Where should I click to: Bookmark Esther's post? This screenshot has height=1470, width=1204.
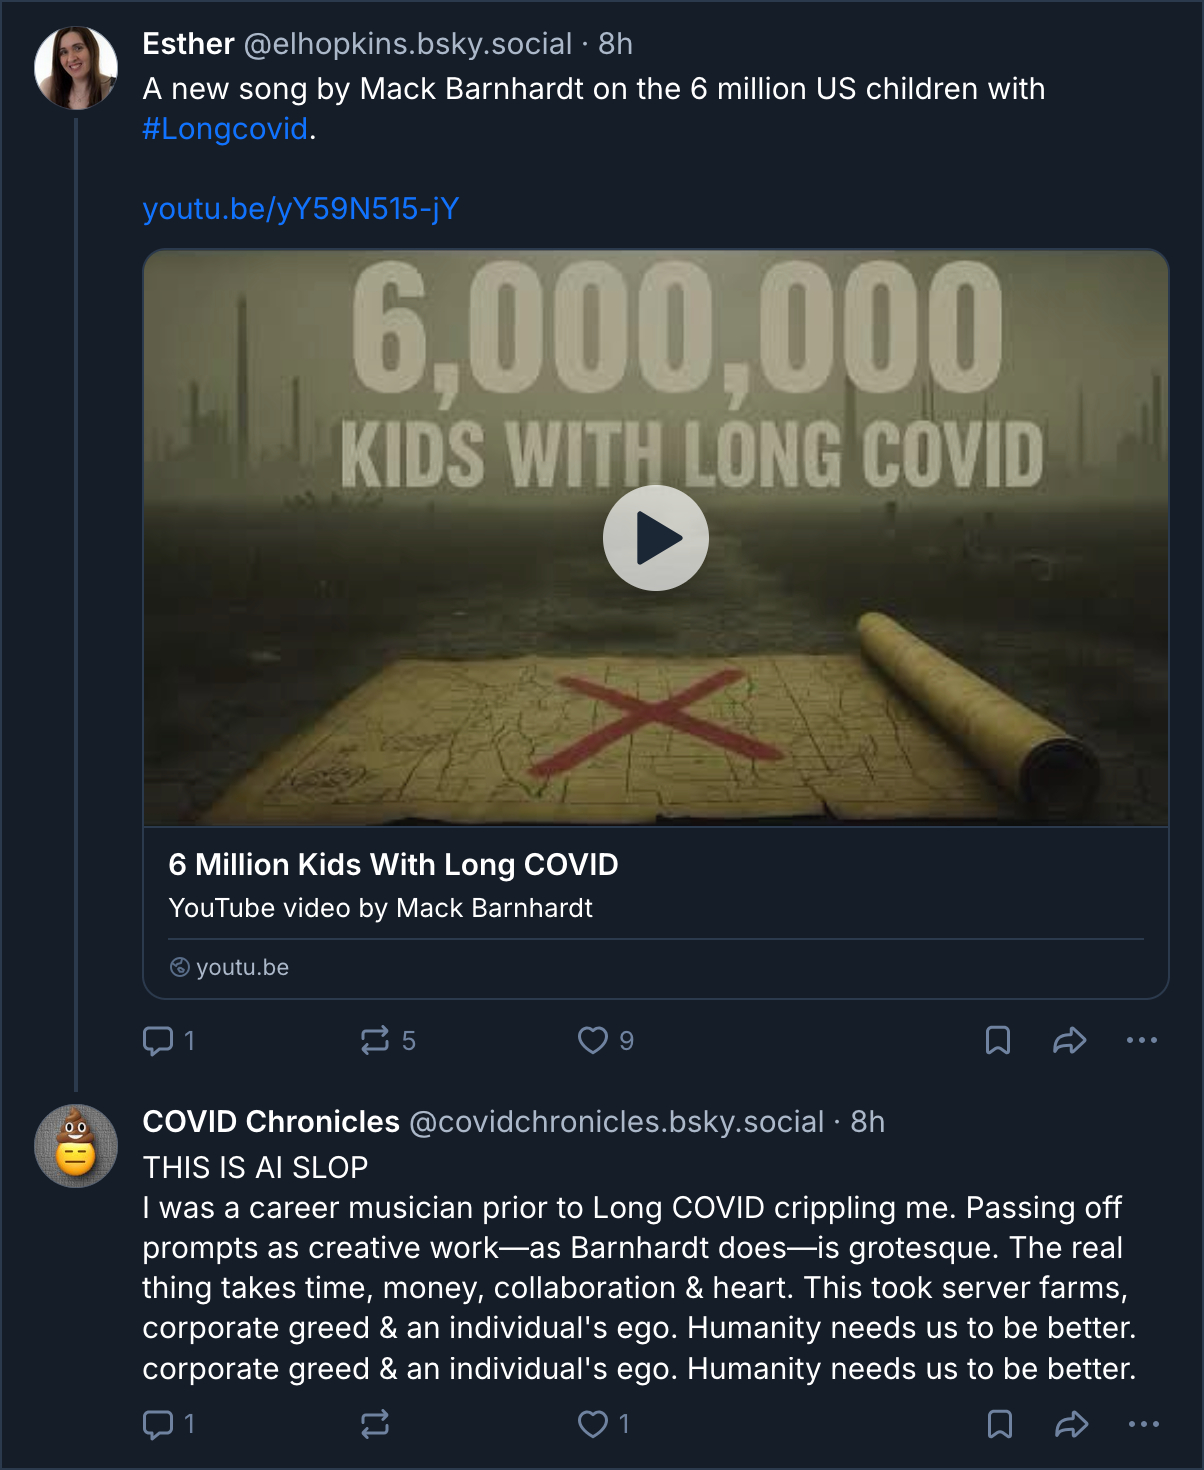tap(997, 1041)
